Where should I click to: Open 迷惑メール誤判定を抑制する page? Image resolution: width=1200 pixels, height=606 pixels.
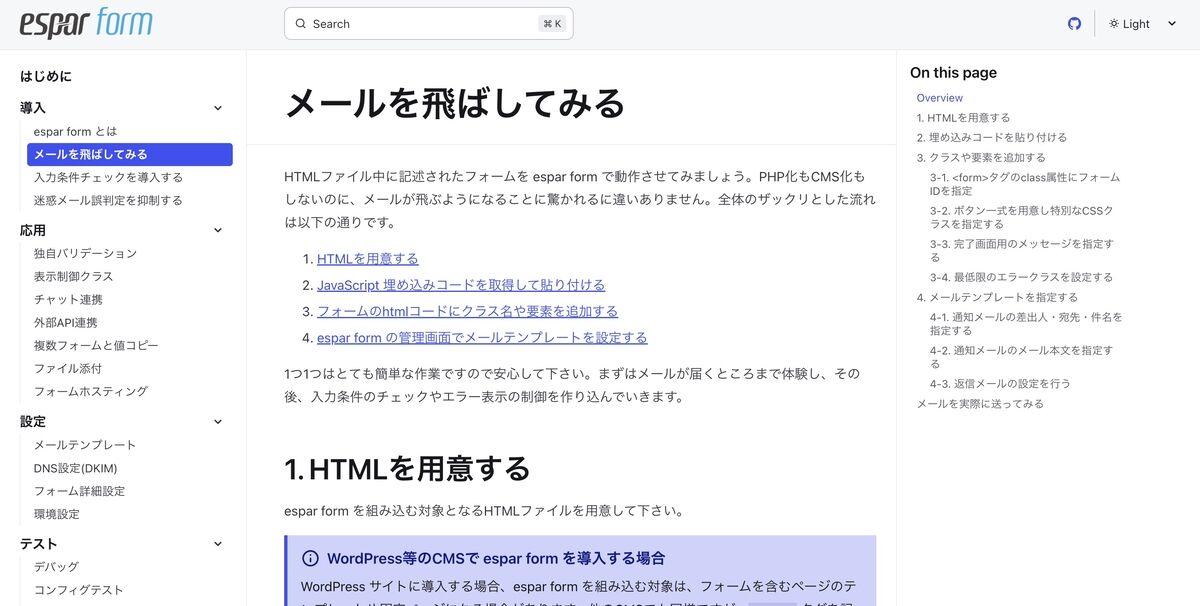tap(108, 200)
